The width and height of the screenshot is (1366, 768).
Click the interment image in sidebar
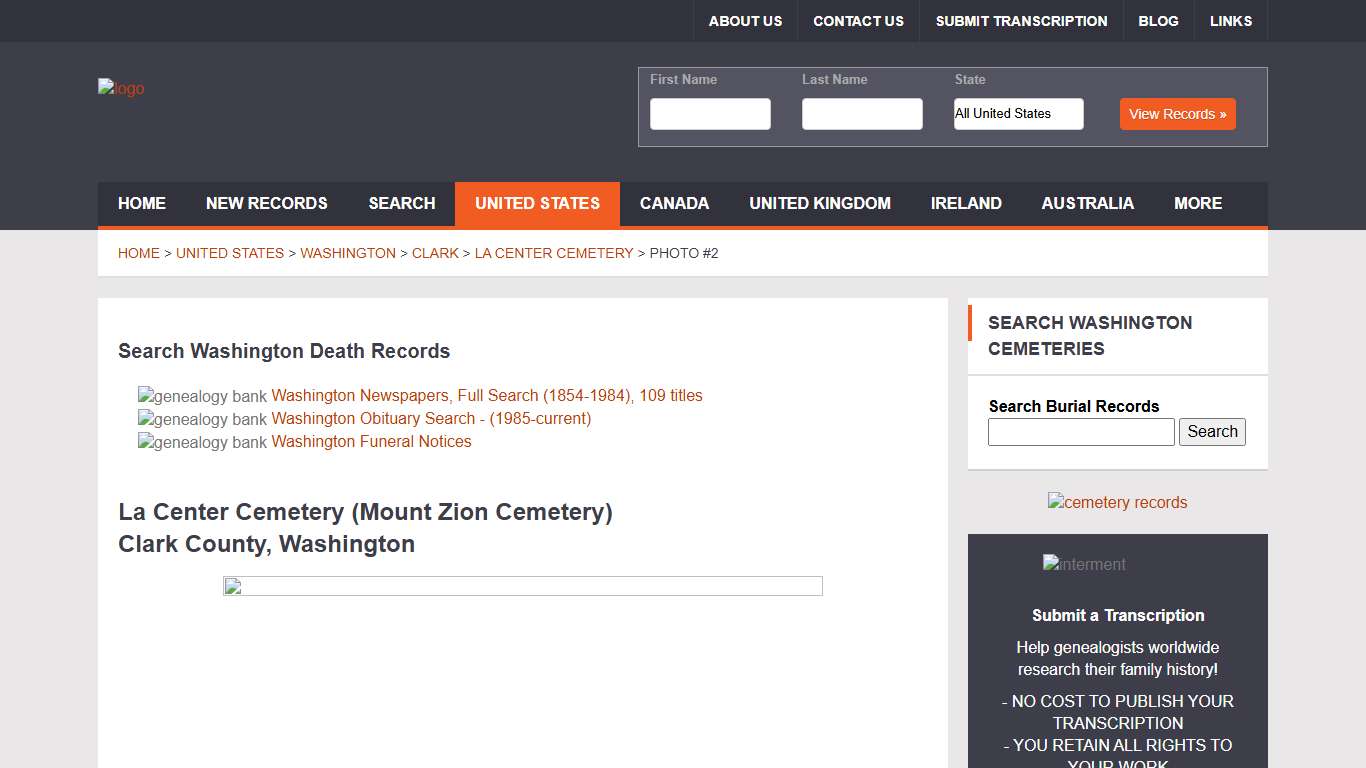(x=1084, y=564)
